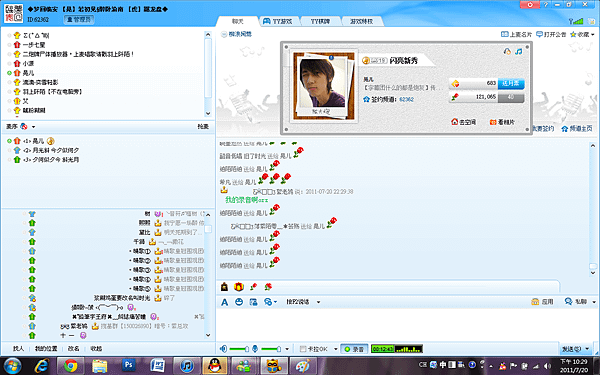The image size is (600, 375).
Task: Click the mic order mode icon beside 麦序
Action: point(24,126)
